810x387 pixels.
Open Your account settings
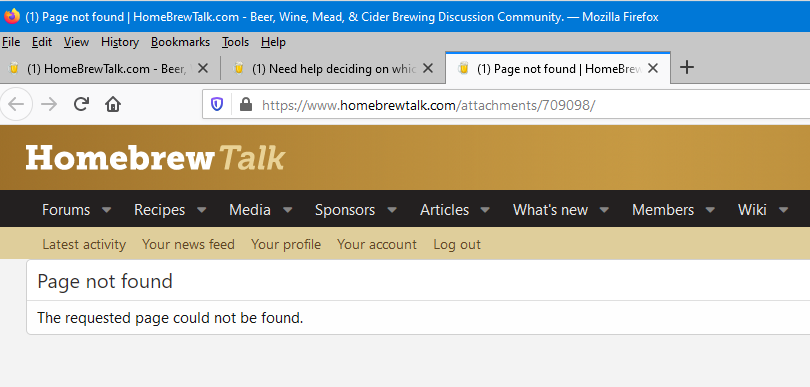(x=377, y=244)
